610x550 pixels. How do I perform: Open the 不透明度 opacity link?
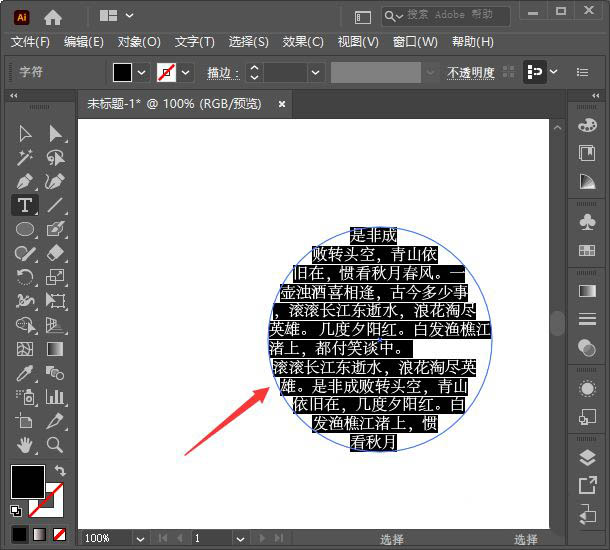pyautogui.click(x=471, y=73)
